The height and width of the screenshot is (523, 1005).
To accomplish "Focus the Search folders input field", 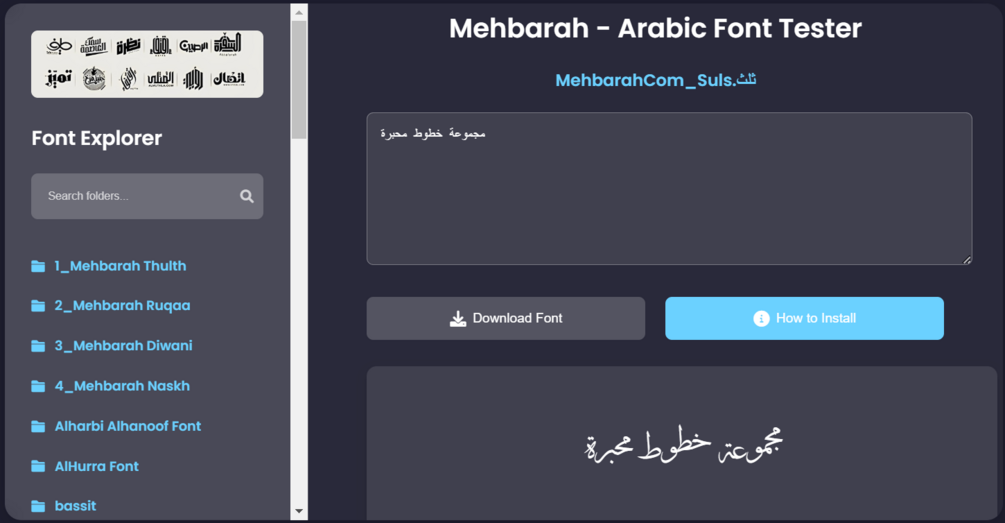I will (x=147, y=196).
